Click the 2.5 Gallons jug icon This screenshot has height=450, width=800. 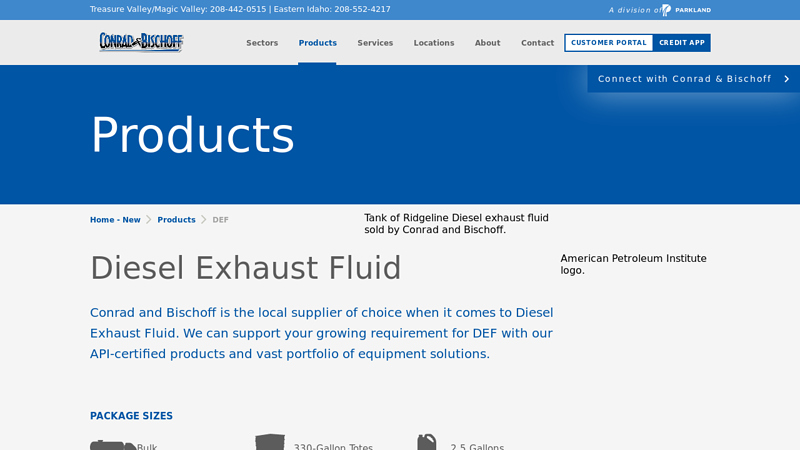coord(427,442)
